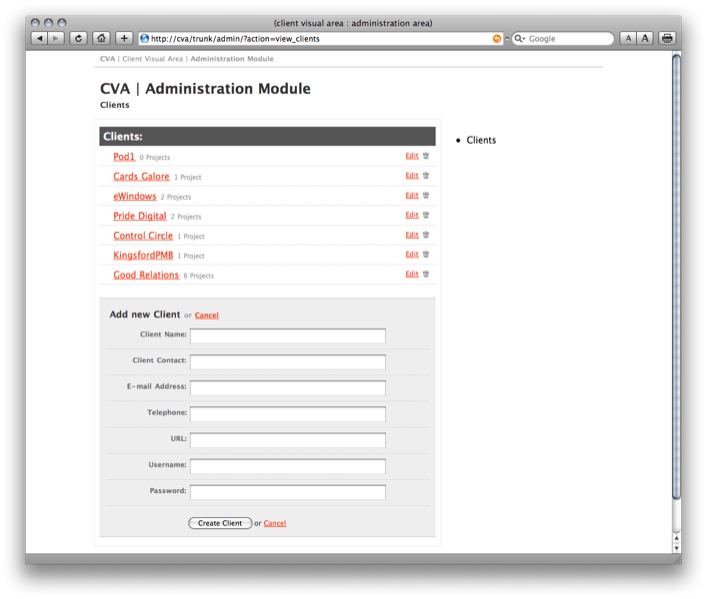Print the page using the printer icon
The width and height of the screenshot is (707, 599).
click(667, 38)
